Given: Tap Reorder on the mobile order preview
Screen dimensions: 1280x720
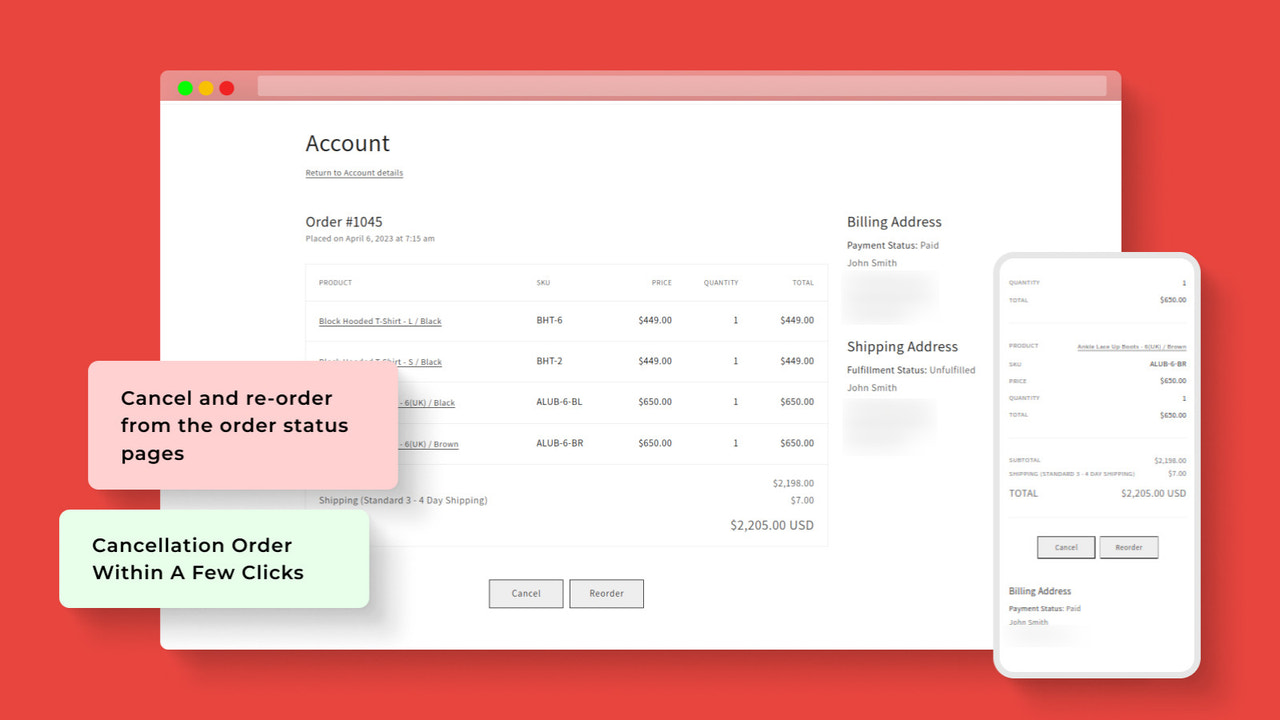Looking at the screenshot, I should [1129, 547].
